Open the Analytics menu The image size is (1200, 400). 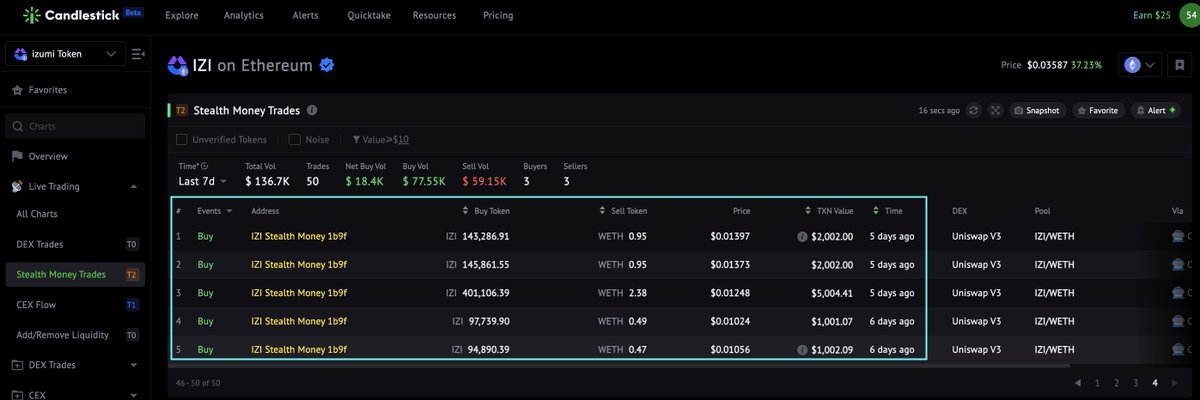click(x=244, y=16)
